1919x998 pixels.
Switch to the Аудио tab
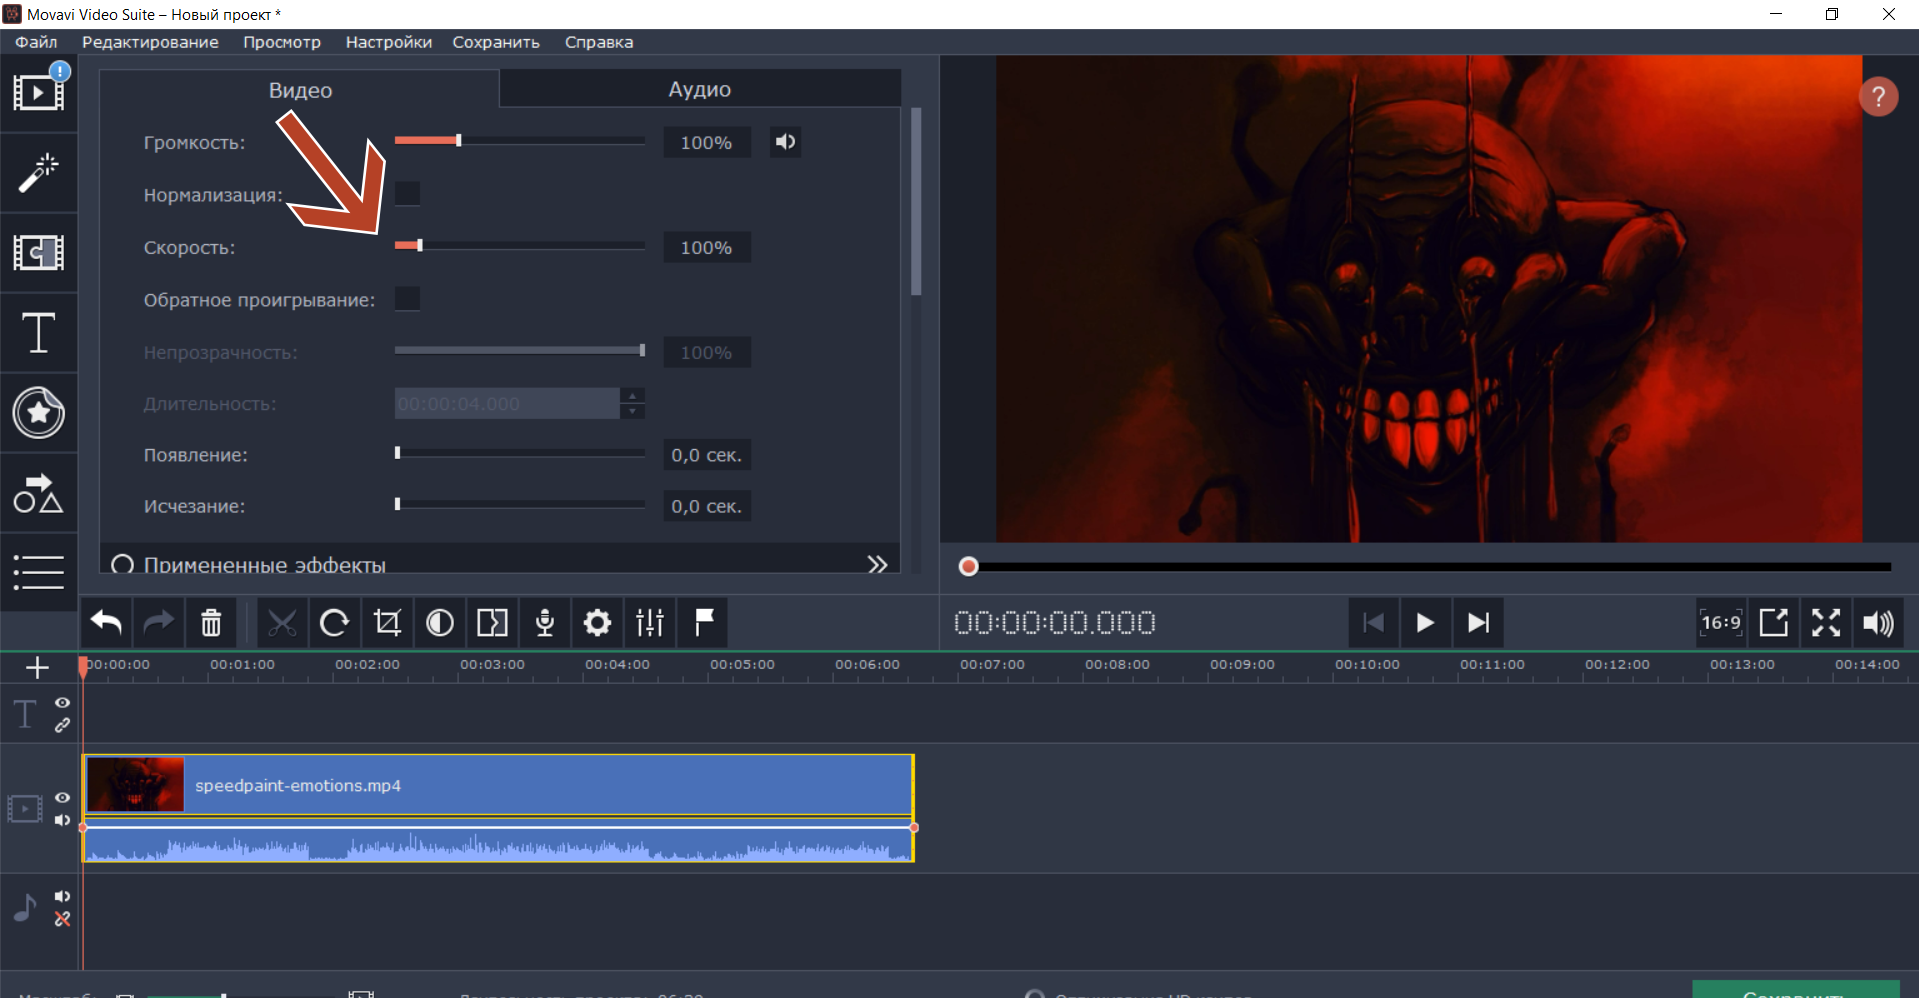pyautogui.click(x=699, y=89)
